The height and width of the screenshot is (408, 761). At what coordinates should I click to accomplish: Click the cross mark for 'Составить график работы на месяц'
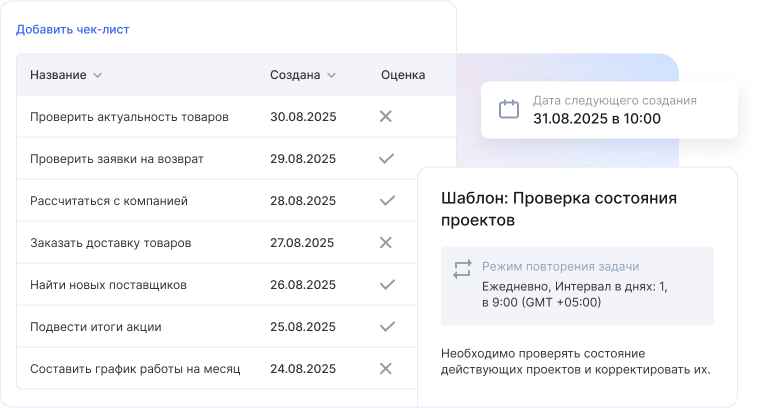[x=386, y=369]
